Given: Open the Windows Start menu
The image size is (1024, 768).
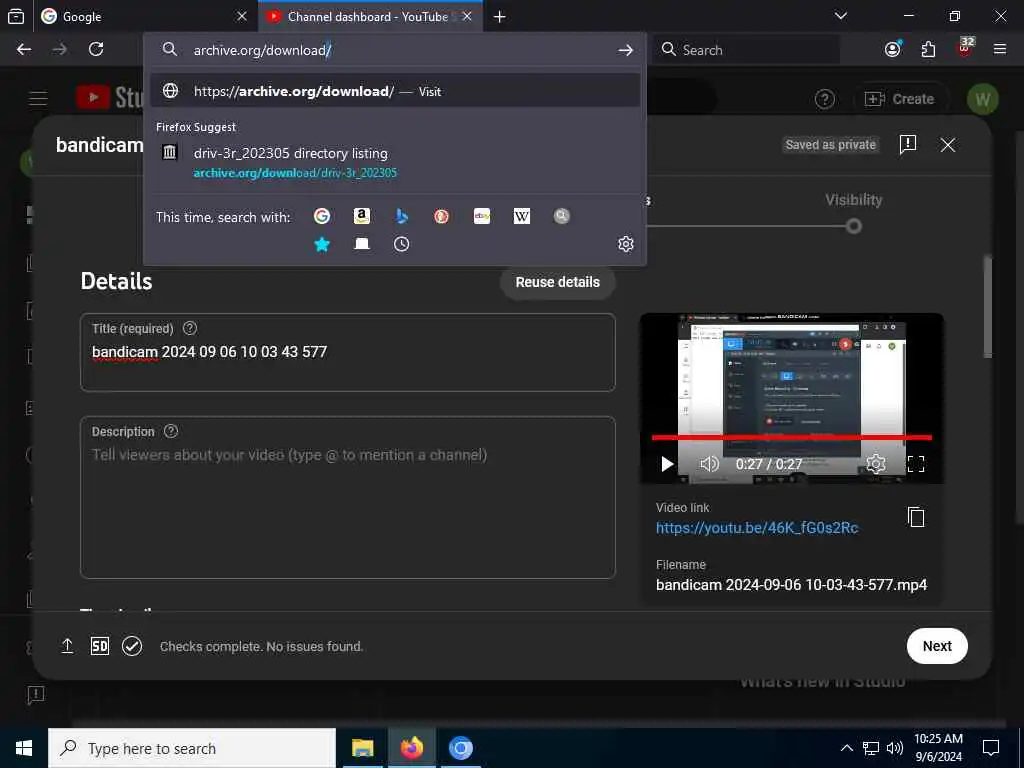Looking at the screenshot, I should [24, 748].
